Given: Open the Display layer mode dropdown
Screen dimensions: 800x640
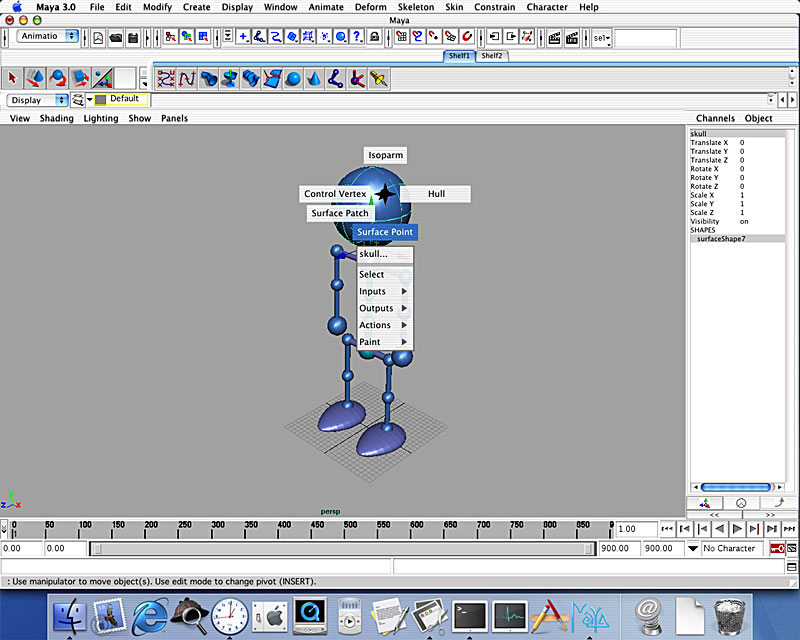Looking at the screenshot, I should [37, 100].
